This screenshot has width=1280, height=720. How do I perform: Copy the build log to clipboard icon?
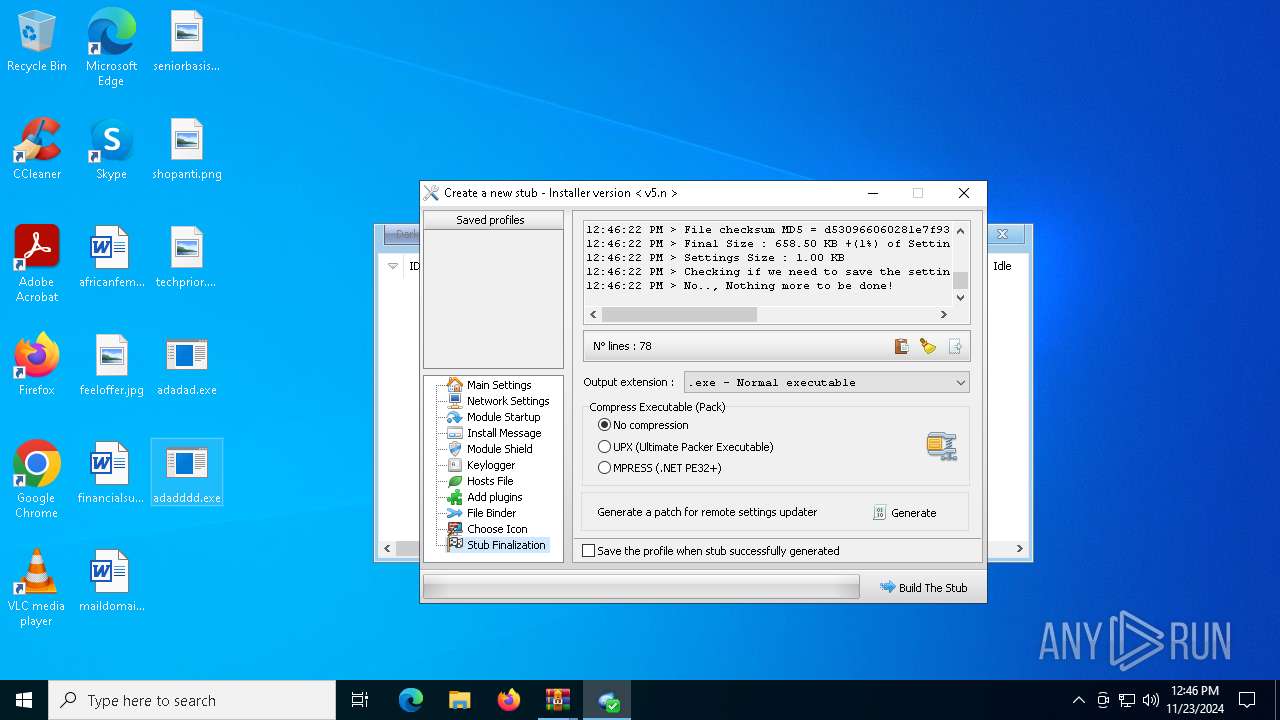901,346
